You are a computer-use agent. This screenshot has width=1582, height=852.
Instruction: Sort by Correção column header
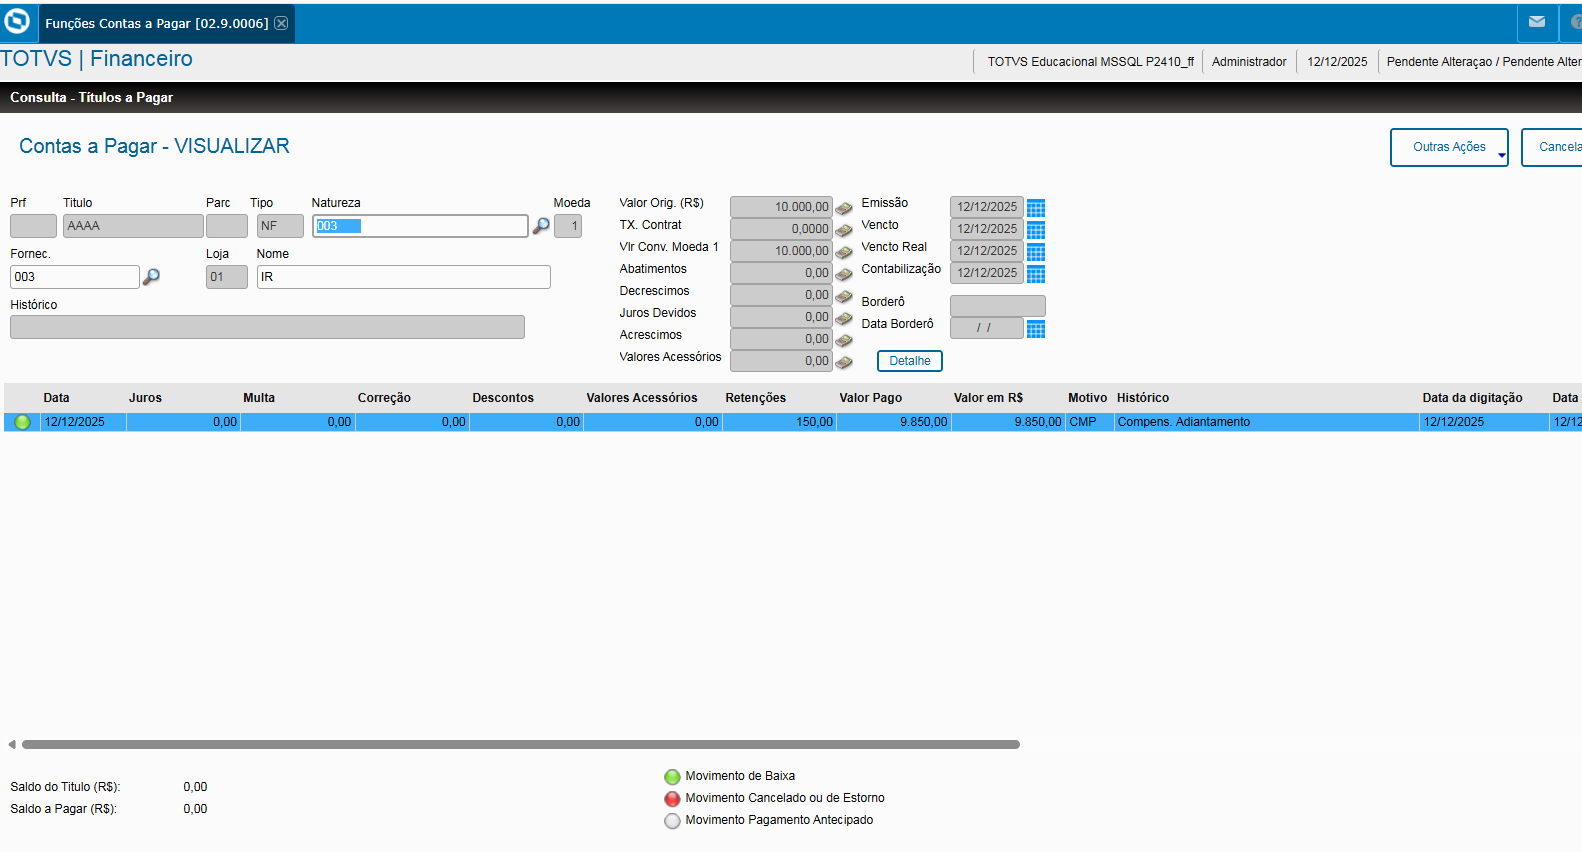384,398
